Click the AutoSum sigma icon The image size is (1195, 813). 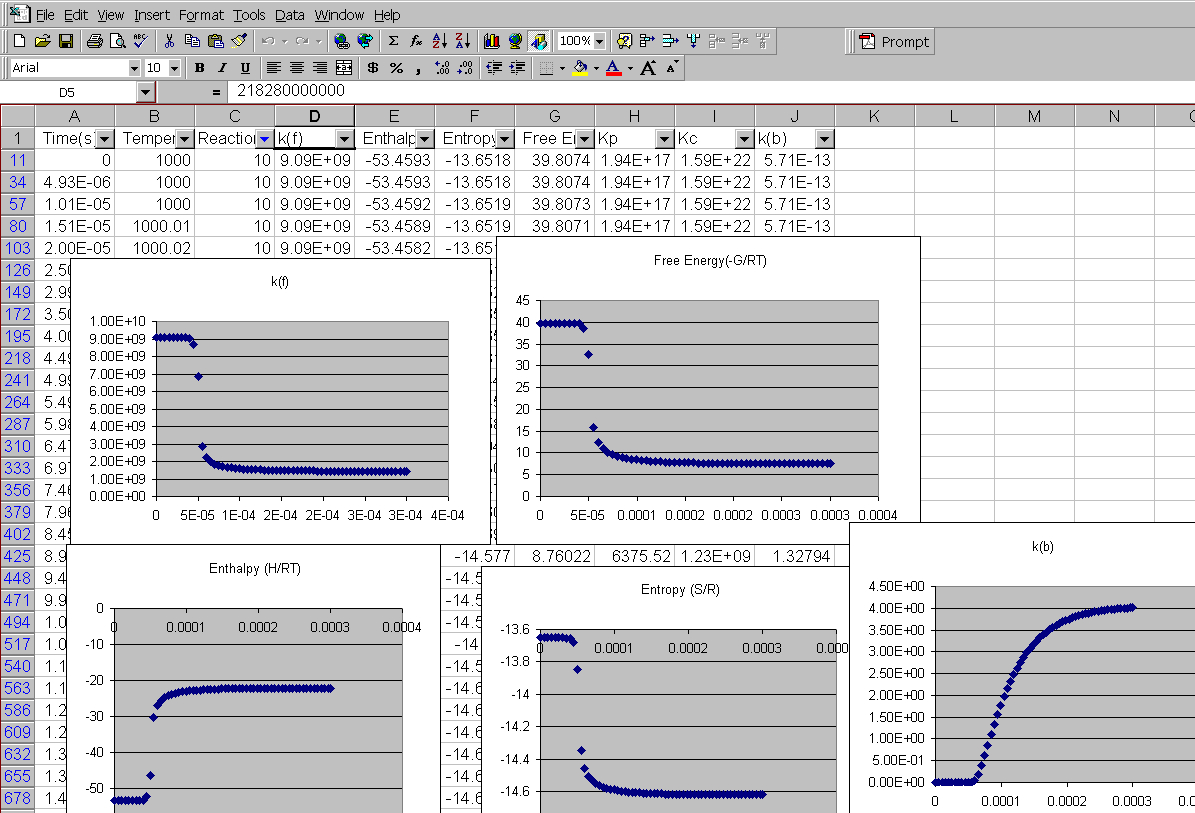(x=393, y=41)
